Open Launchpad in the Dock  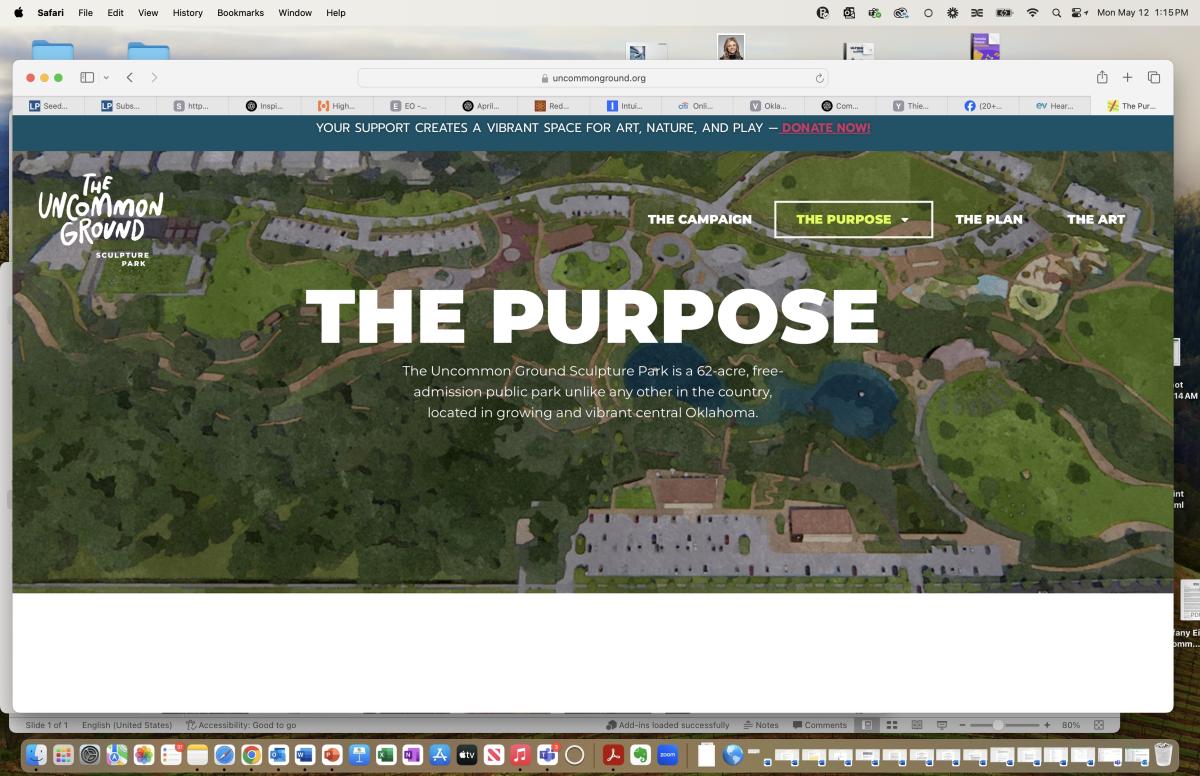63,755
